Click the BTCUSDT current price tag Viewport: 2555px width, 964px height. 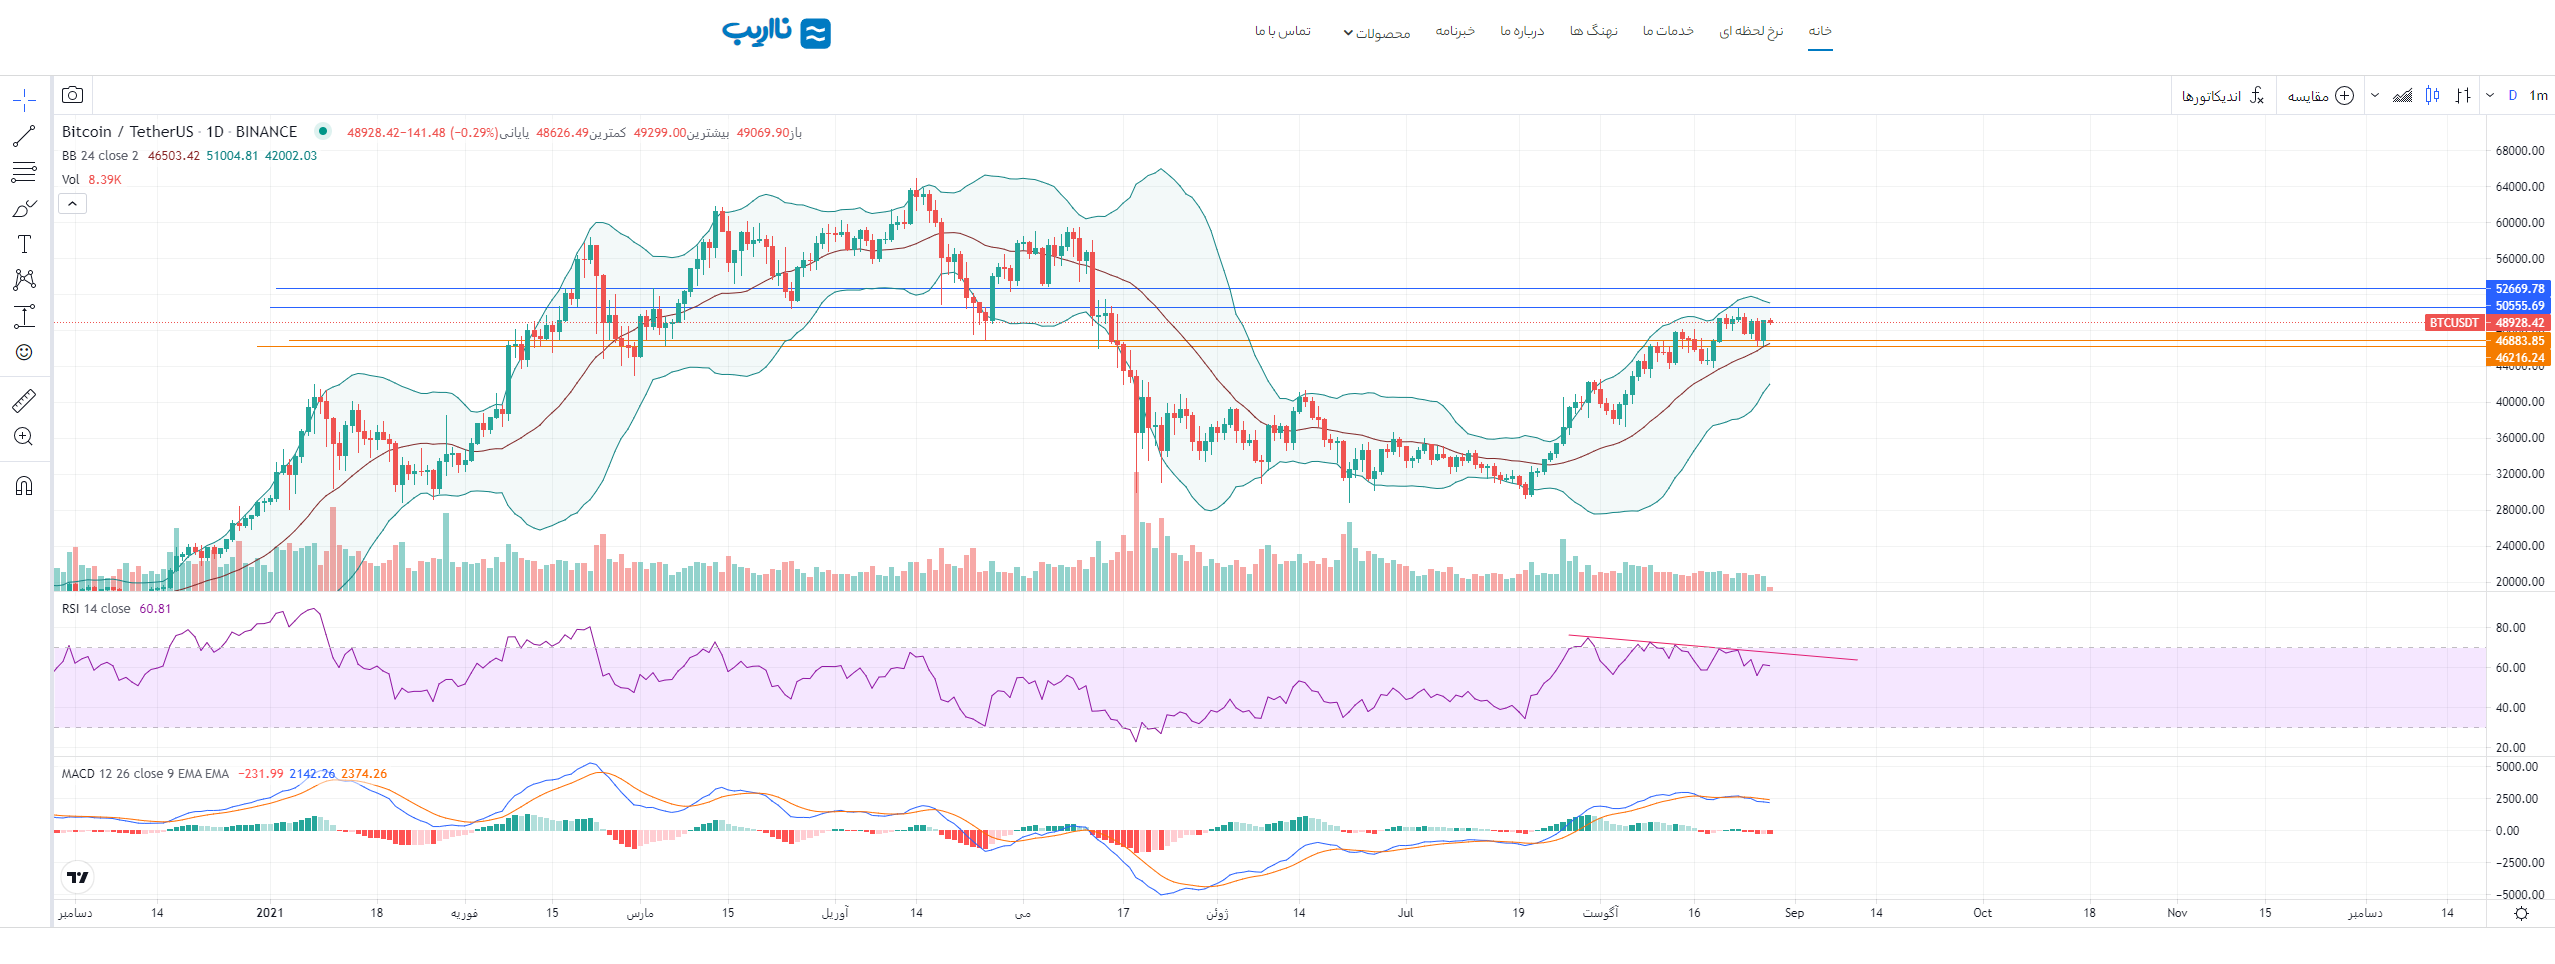2453,323
